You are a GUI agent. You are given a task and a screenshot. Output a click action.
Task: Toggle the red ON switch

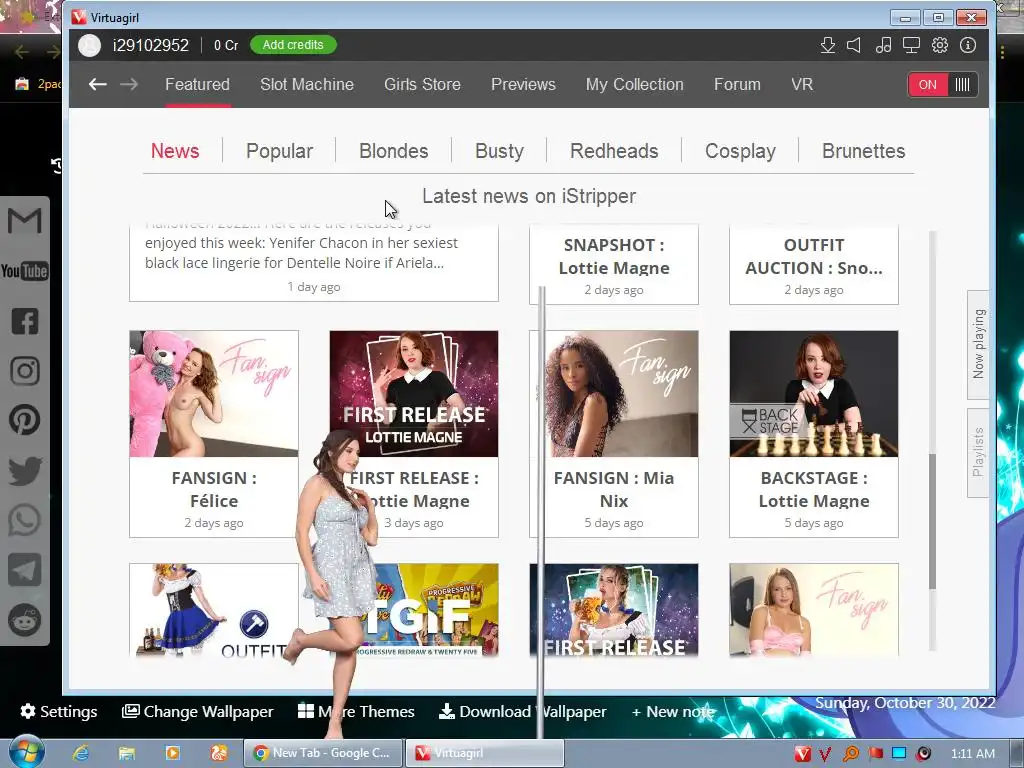tap(928, 84)
